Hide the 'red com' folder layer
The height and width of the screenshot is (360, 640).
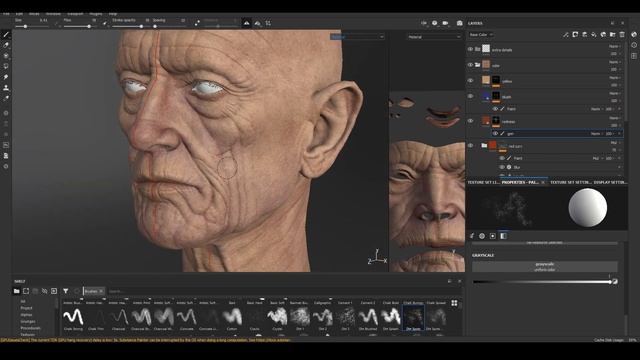pyautogui.click(x=470, y=145)
